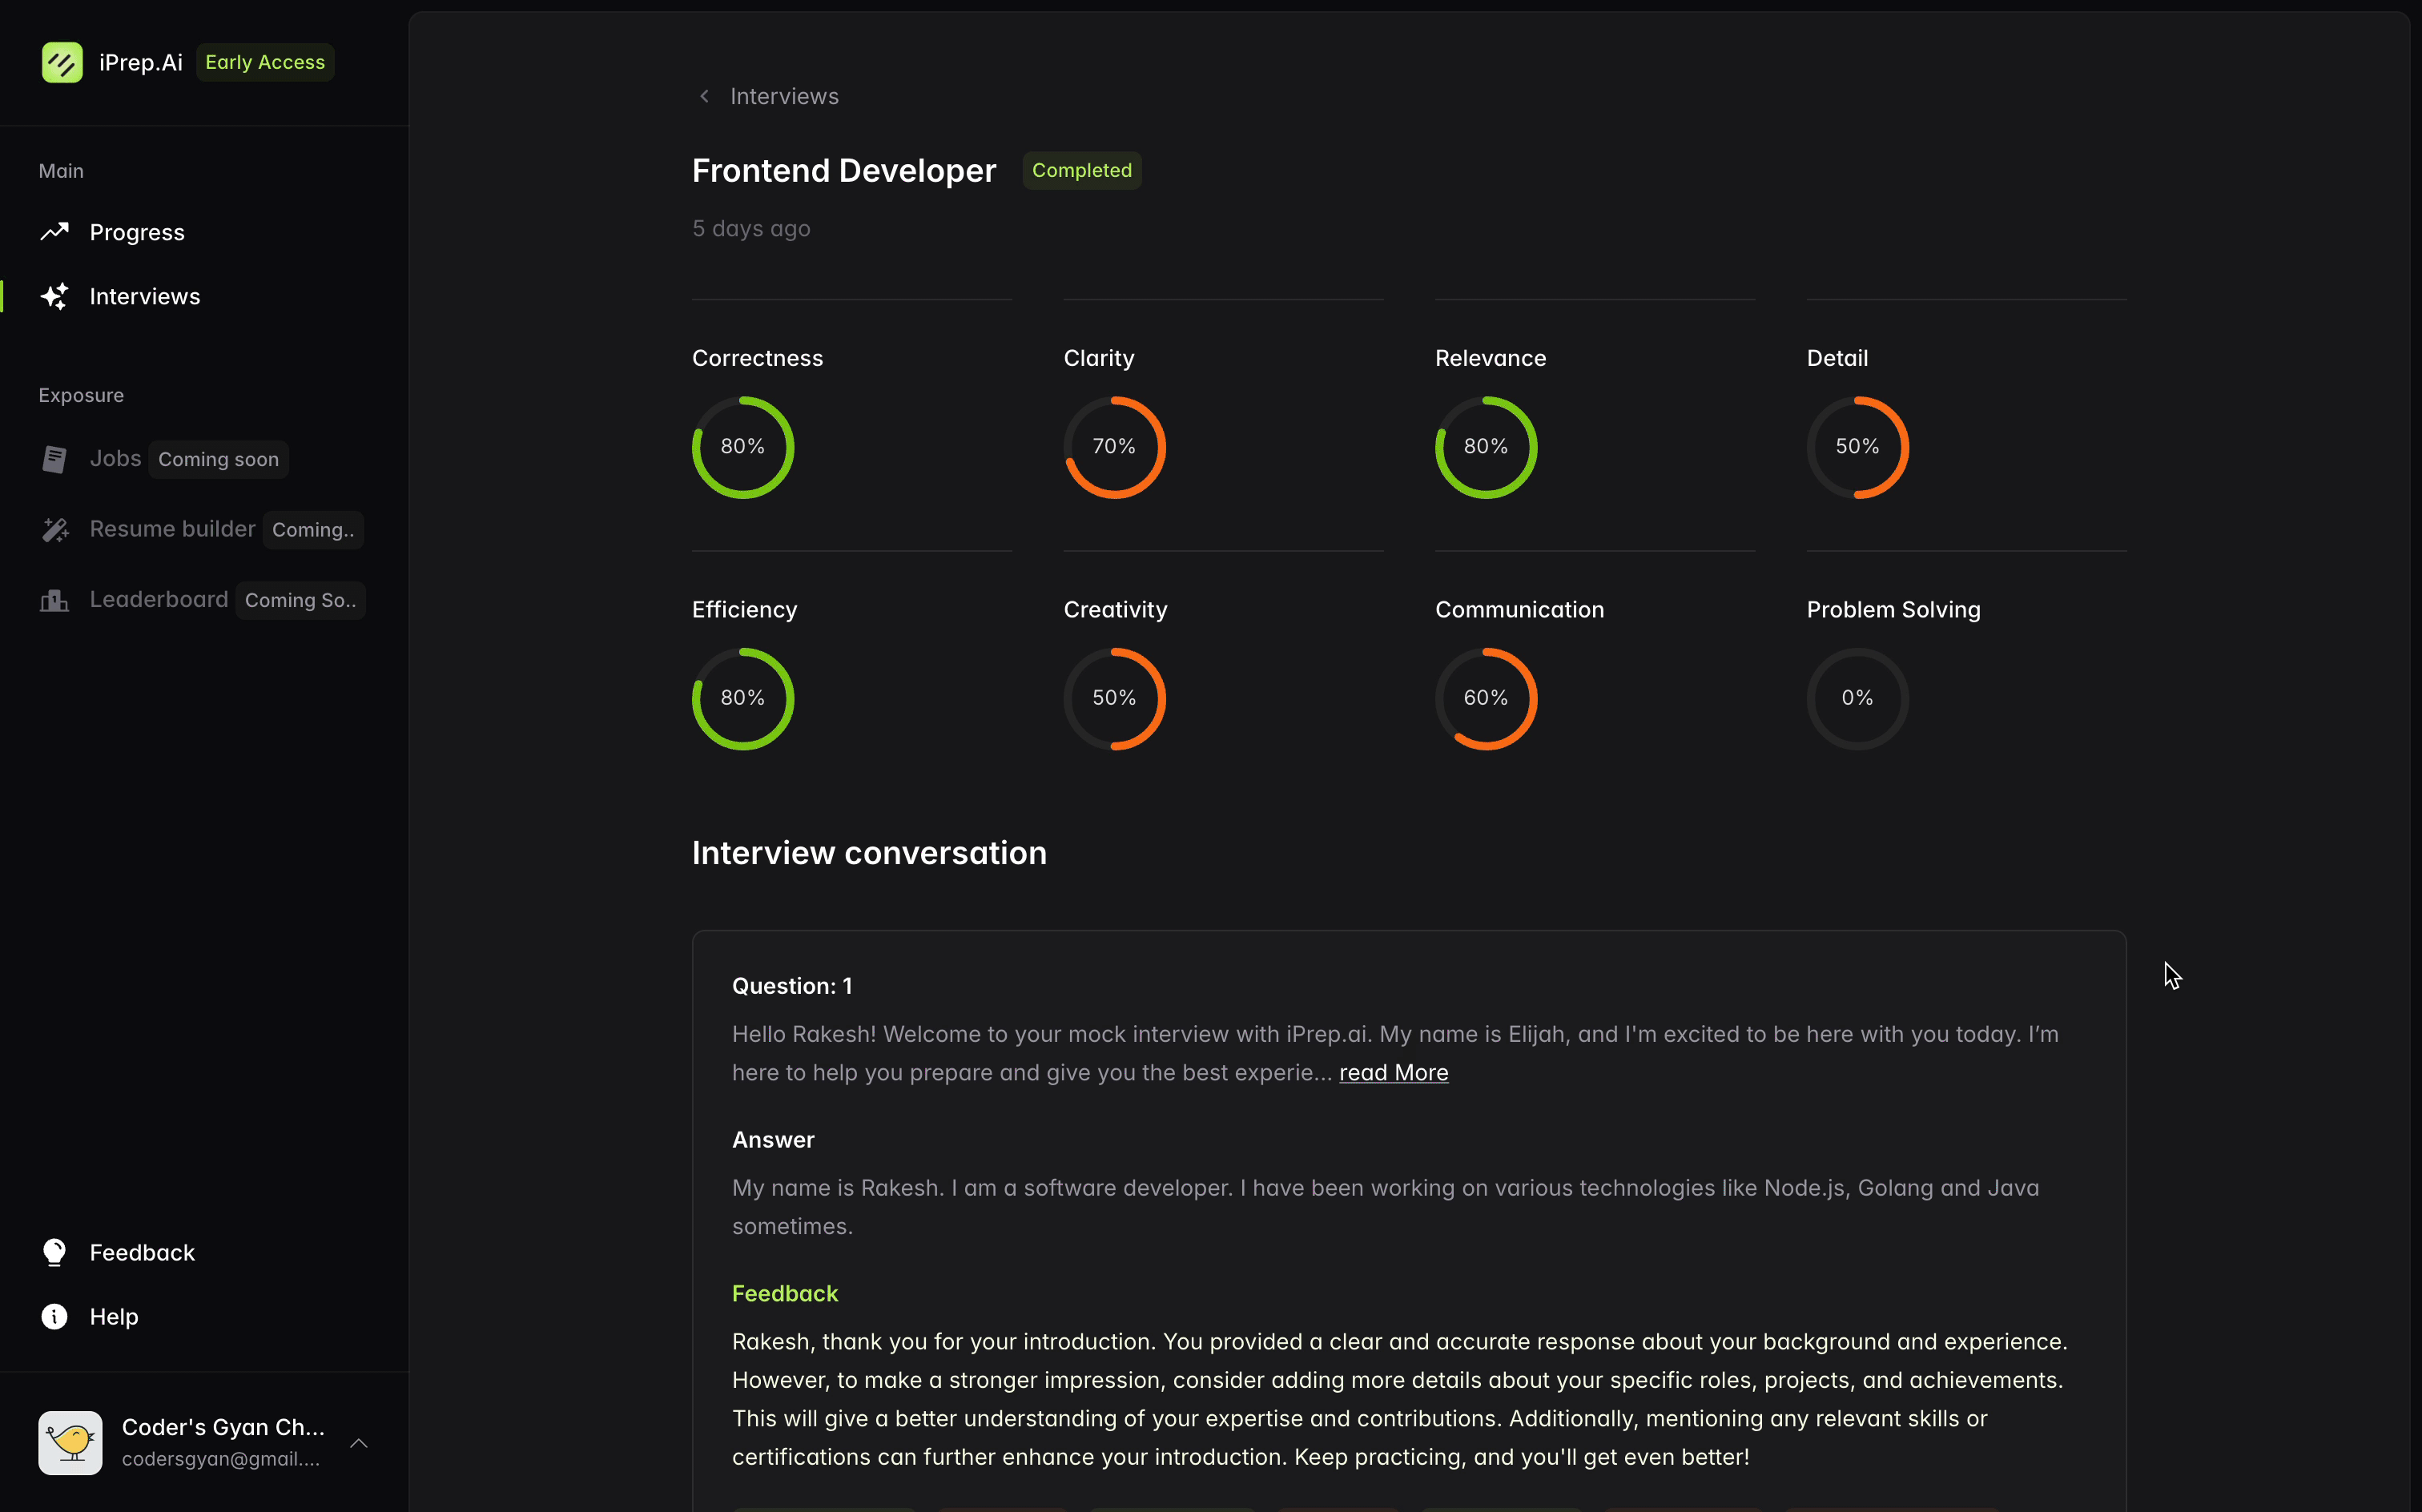Click the Resume builder wand icon
Screen dimensions: 2422x1512
pyautogui.click(x=54, y=529)
